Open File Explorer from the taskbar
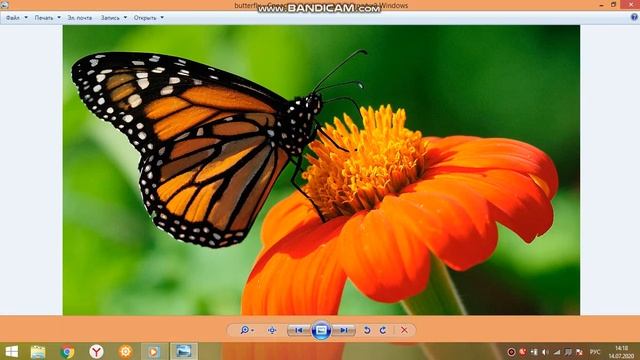Image resolution: width=640 pixels, height=360 pixels. (38, 351)
